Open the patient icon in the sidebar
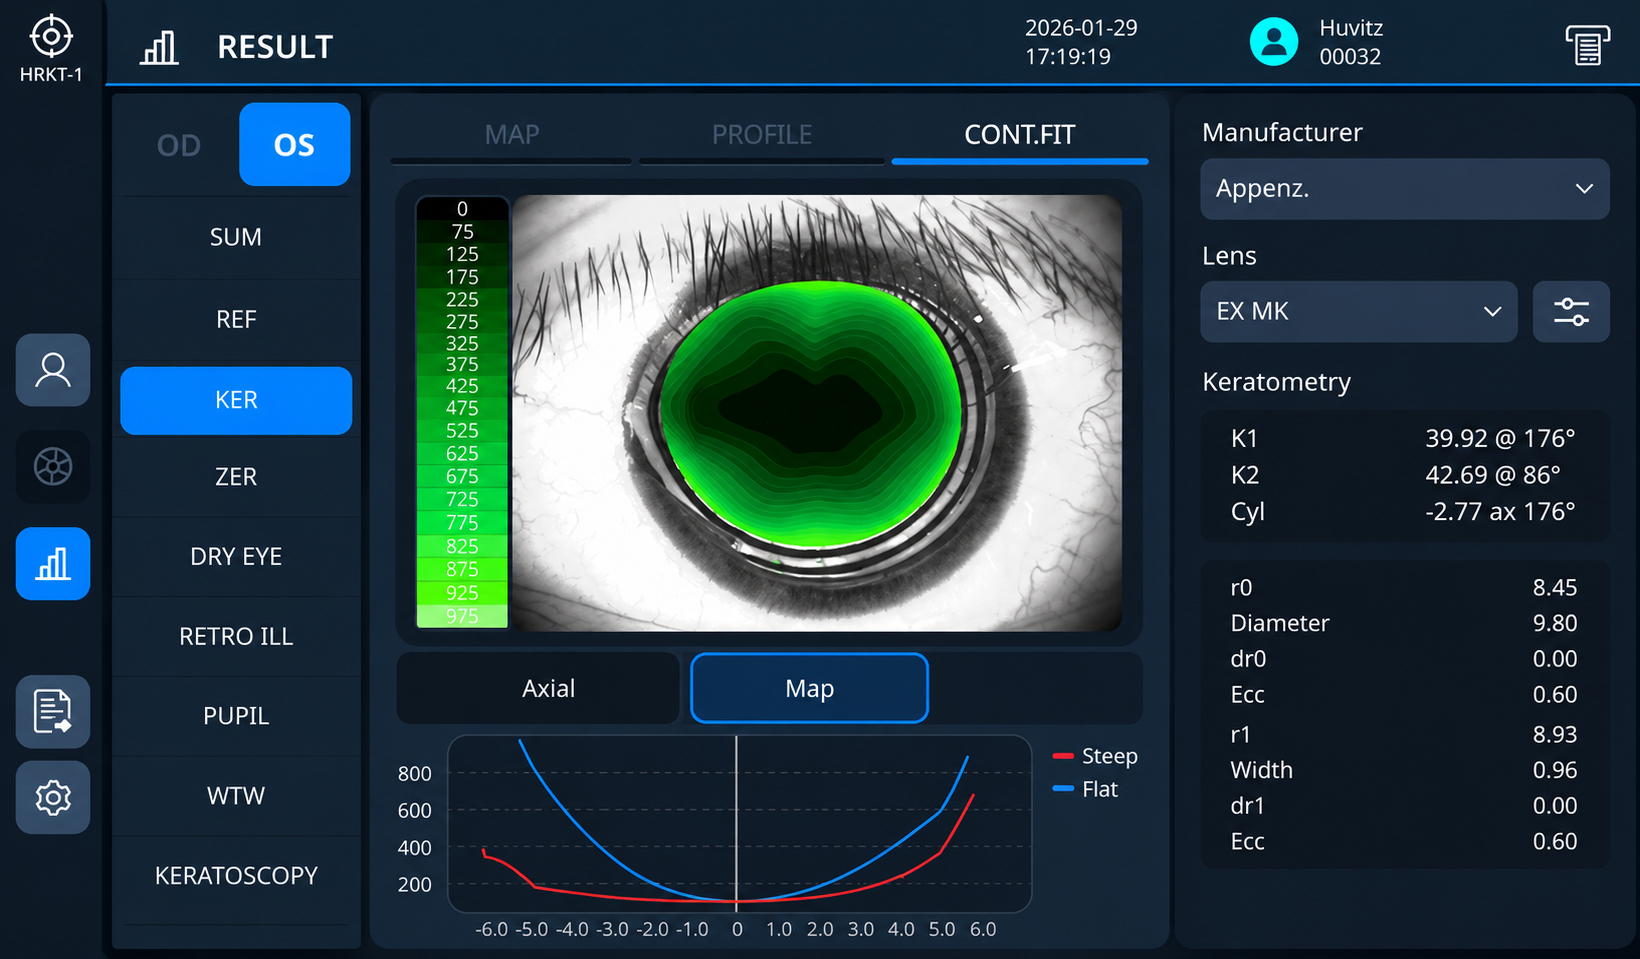 [53, 370]
